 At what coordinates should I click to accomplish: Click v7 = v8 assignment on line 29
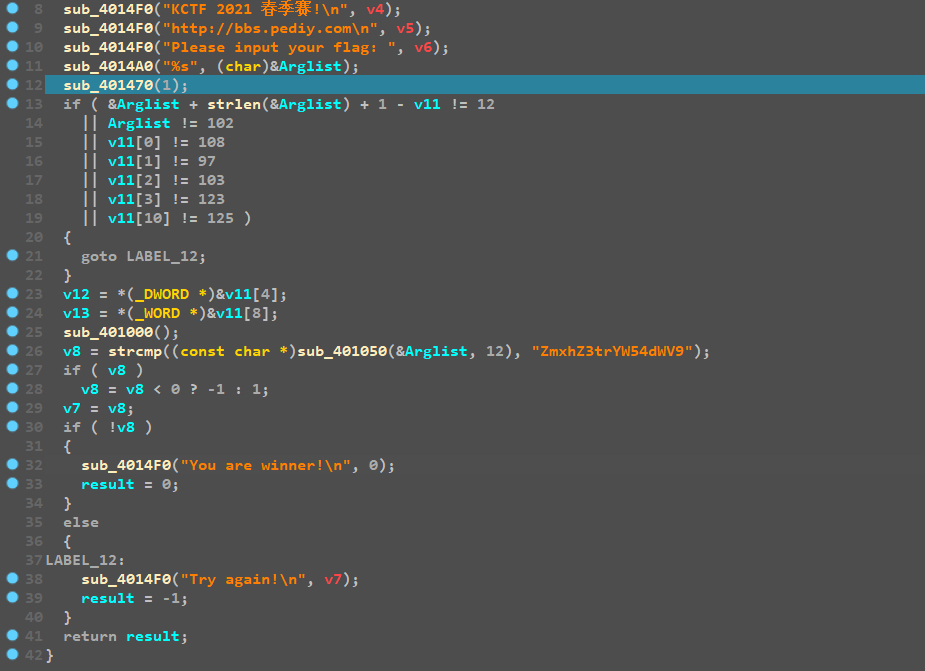[99, 408]
